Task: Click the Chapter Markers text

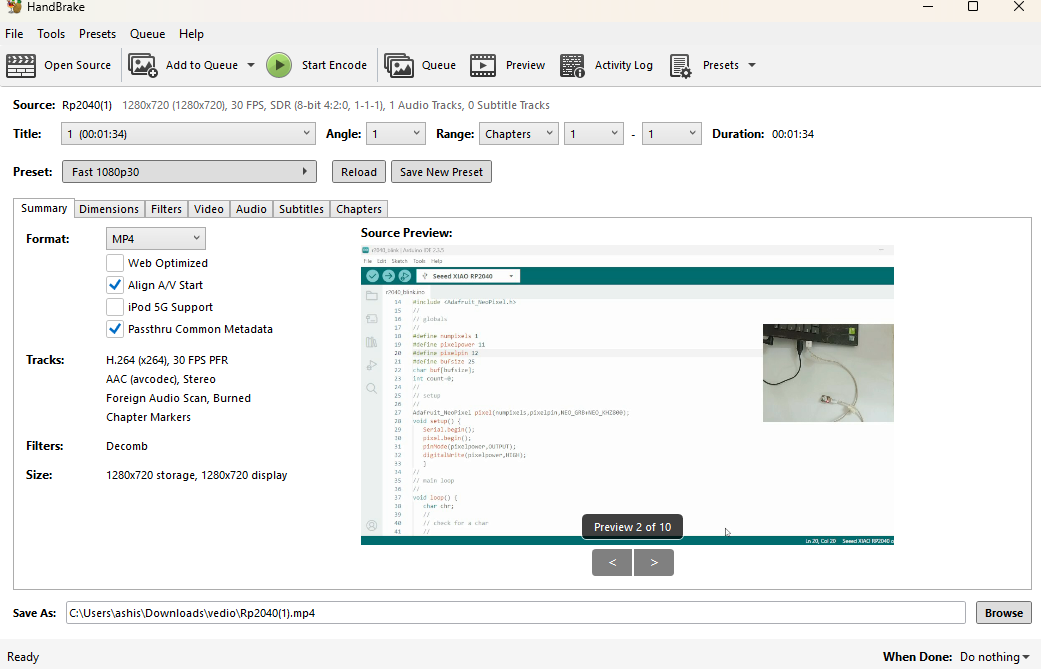Action: (x=149, y=417)
